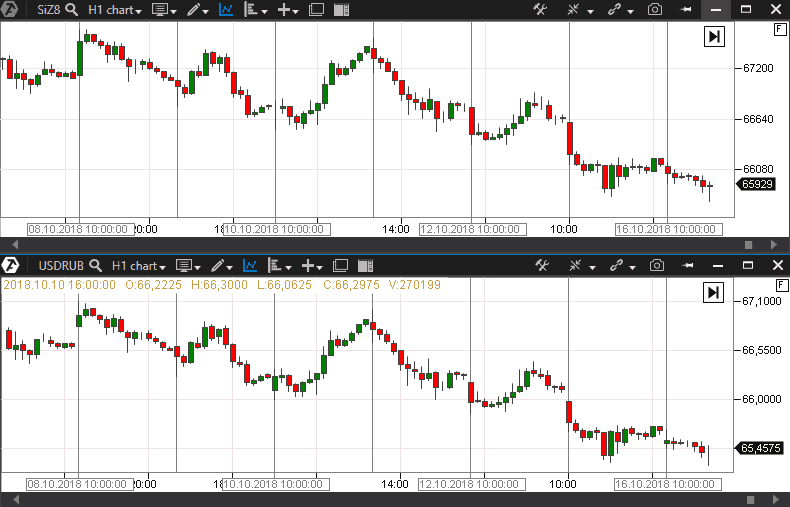This screenshot has height=507, width=790.
Task: Maximize the USDRUB chart window
Action: pyautogui.click(x=748, y=266)
